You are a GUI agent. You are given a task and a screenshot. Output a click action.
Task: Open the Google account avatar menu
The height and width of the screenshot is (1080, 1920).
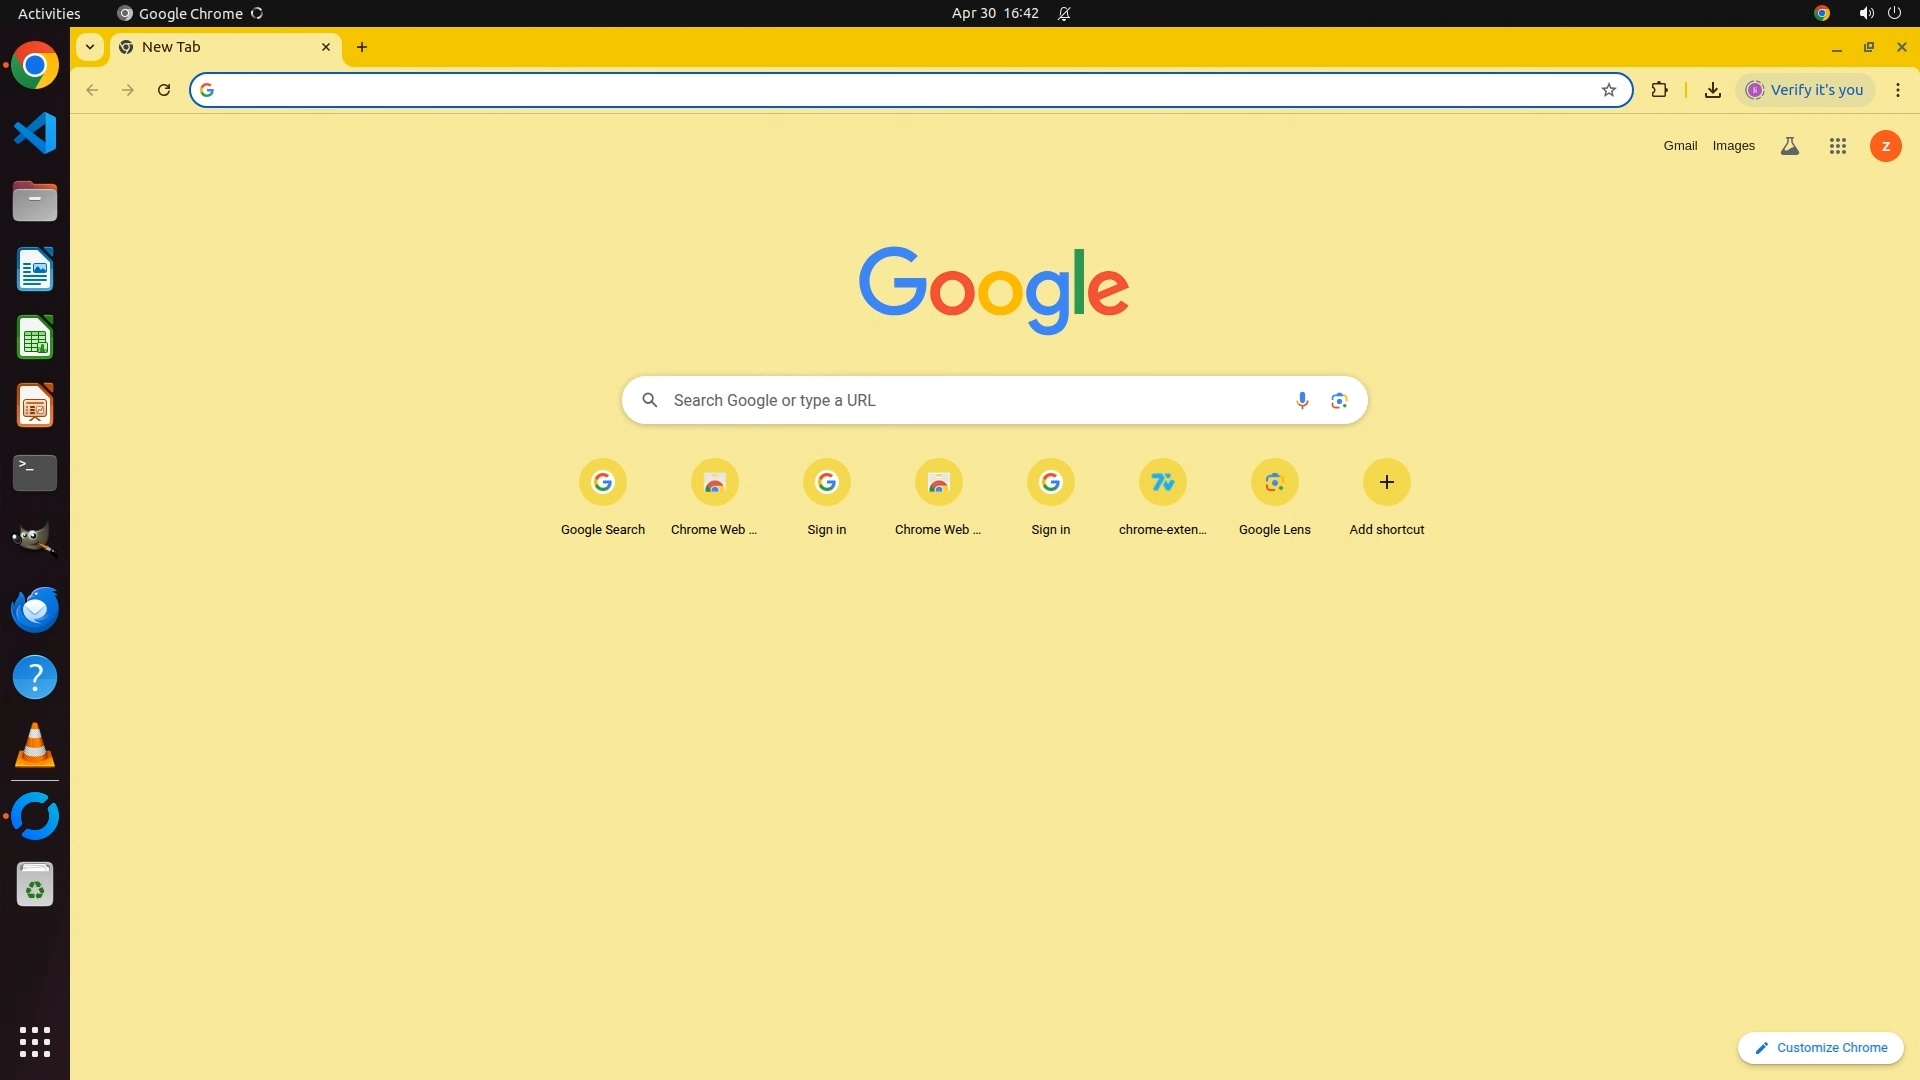(x=1885, y=146)
